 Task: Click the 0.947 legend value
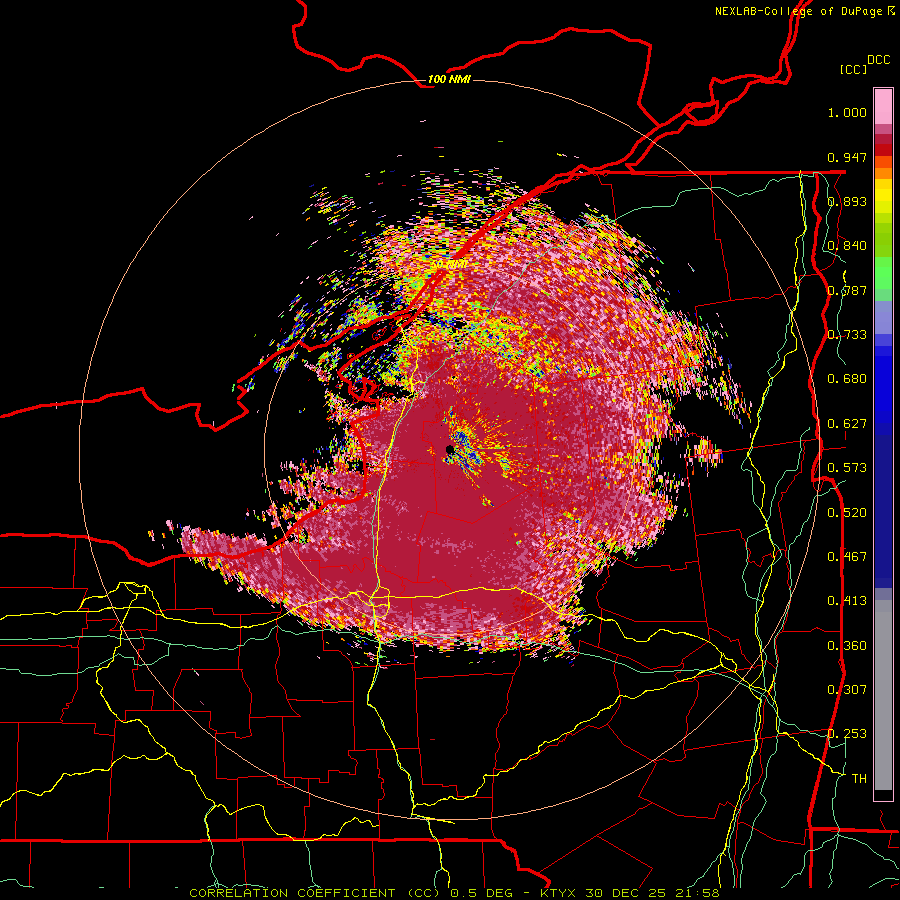(847, 157)
